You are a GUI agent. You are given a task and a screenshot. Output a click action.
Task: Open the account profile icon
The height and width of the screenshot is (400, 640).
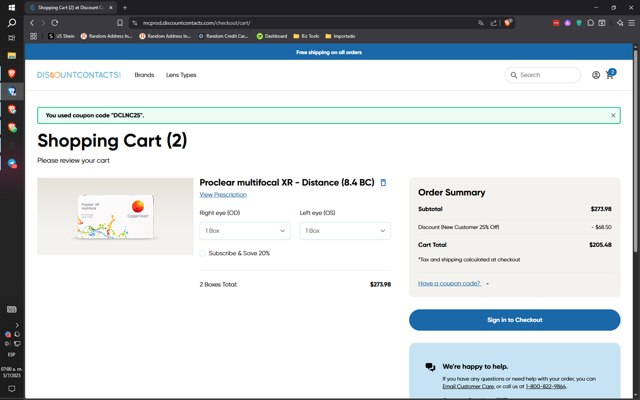pyautogui.click(x=596, y=75)
